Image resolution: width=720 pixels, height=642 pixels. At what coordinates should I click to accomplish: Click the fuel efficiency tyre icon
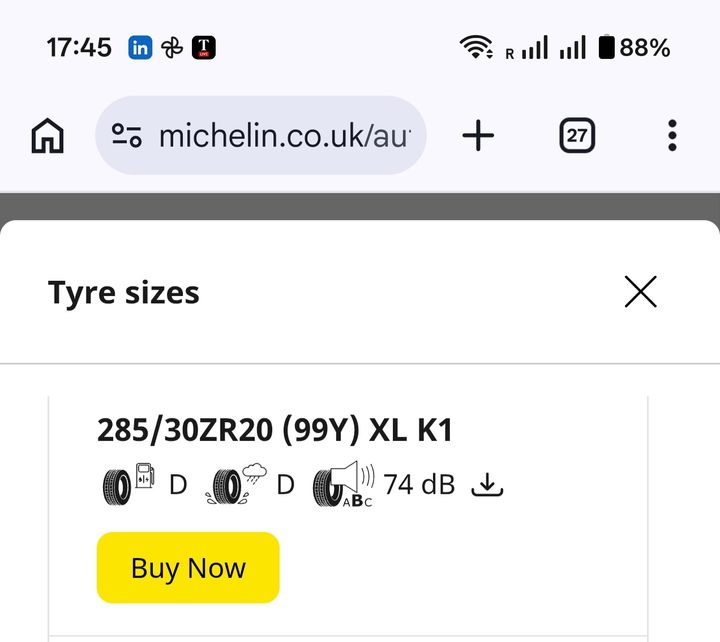pyautogui.click(x=129, y=485)
